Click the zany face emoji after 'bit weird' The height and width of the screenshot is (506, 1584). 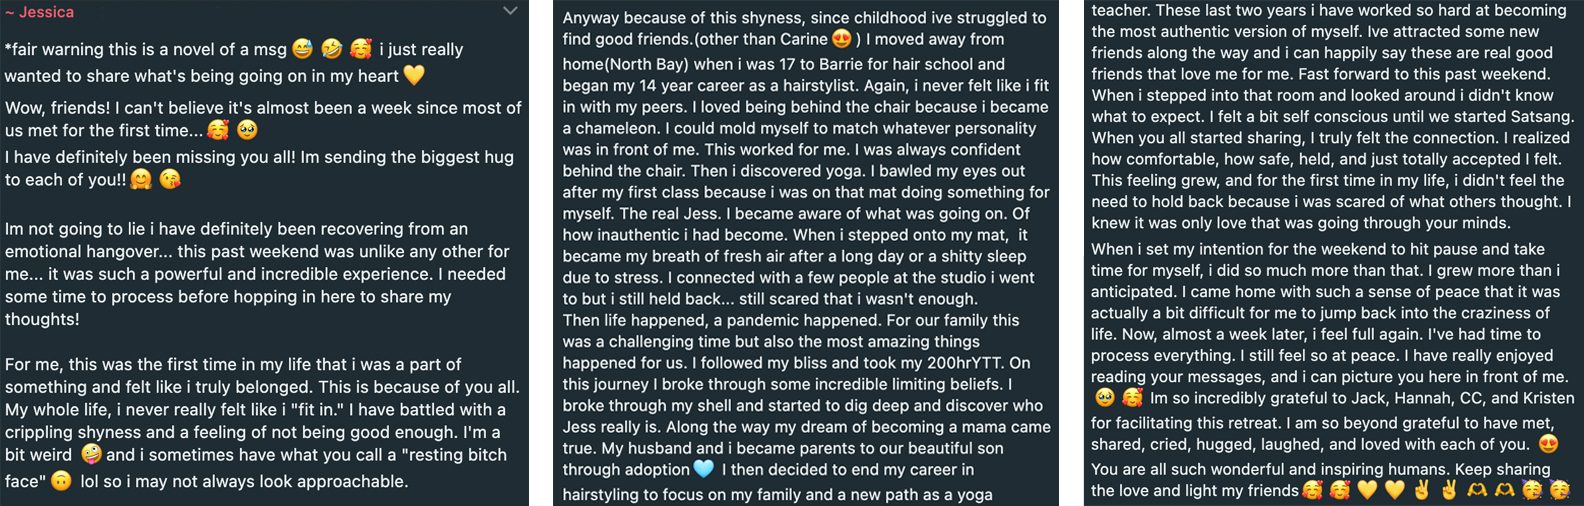click(91, 455)
